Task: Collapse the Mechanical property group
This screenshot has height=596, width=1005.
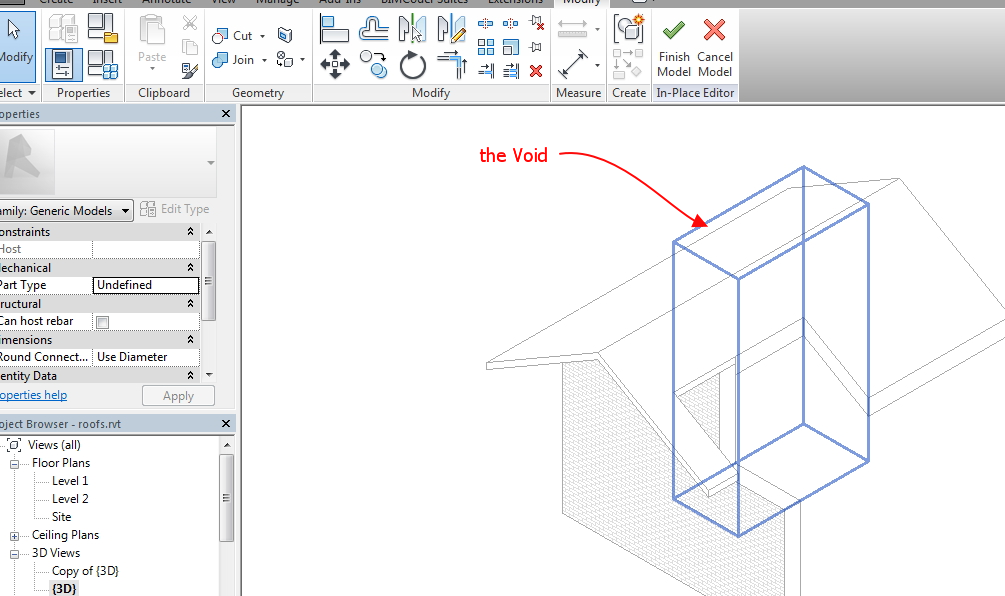Action: (x=190, y=267)
